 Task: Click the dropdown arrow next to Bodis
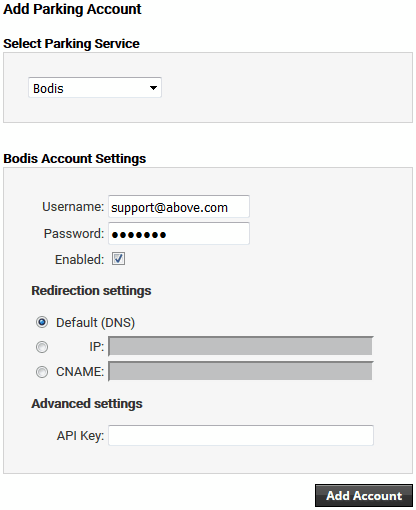153,88
